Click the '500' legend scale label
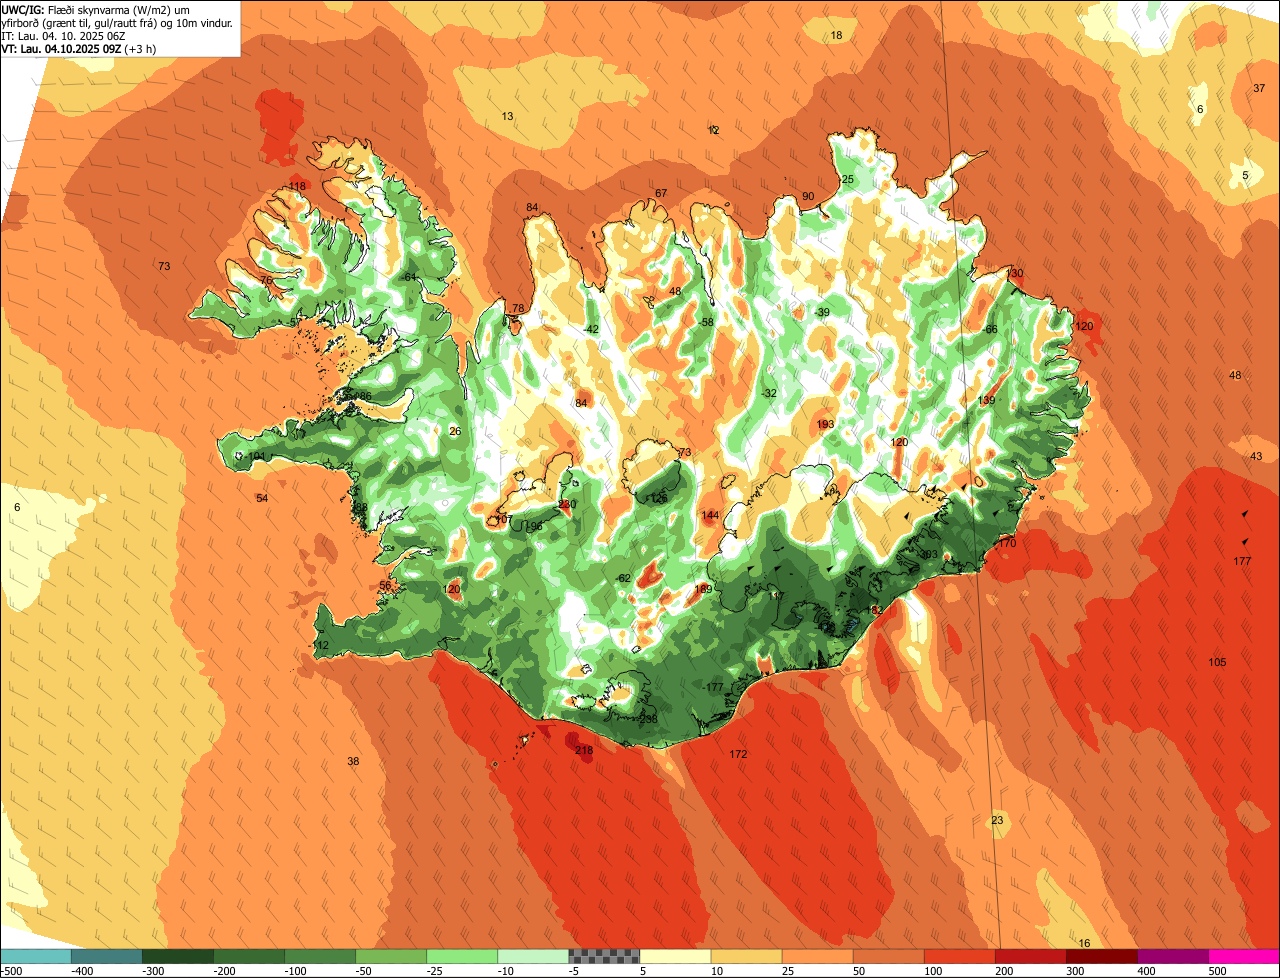This screenshot has width=1280, height=978. click(1219, 971)
